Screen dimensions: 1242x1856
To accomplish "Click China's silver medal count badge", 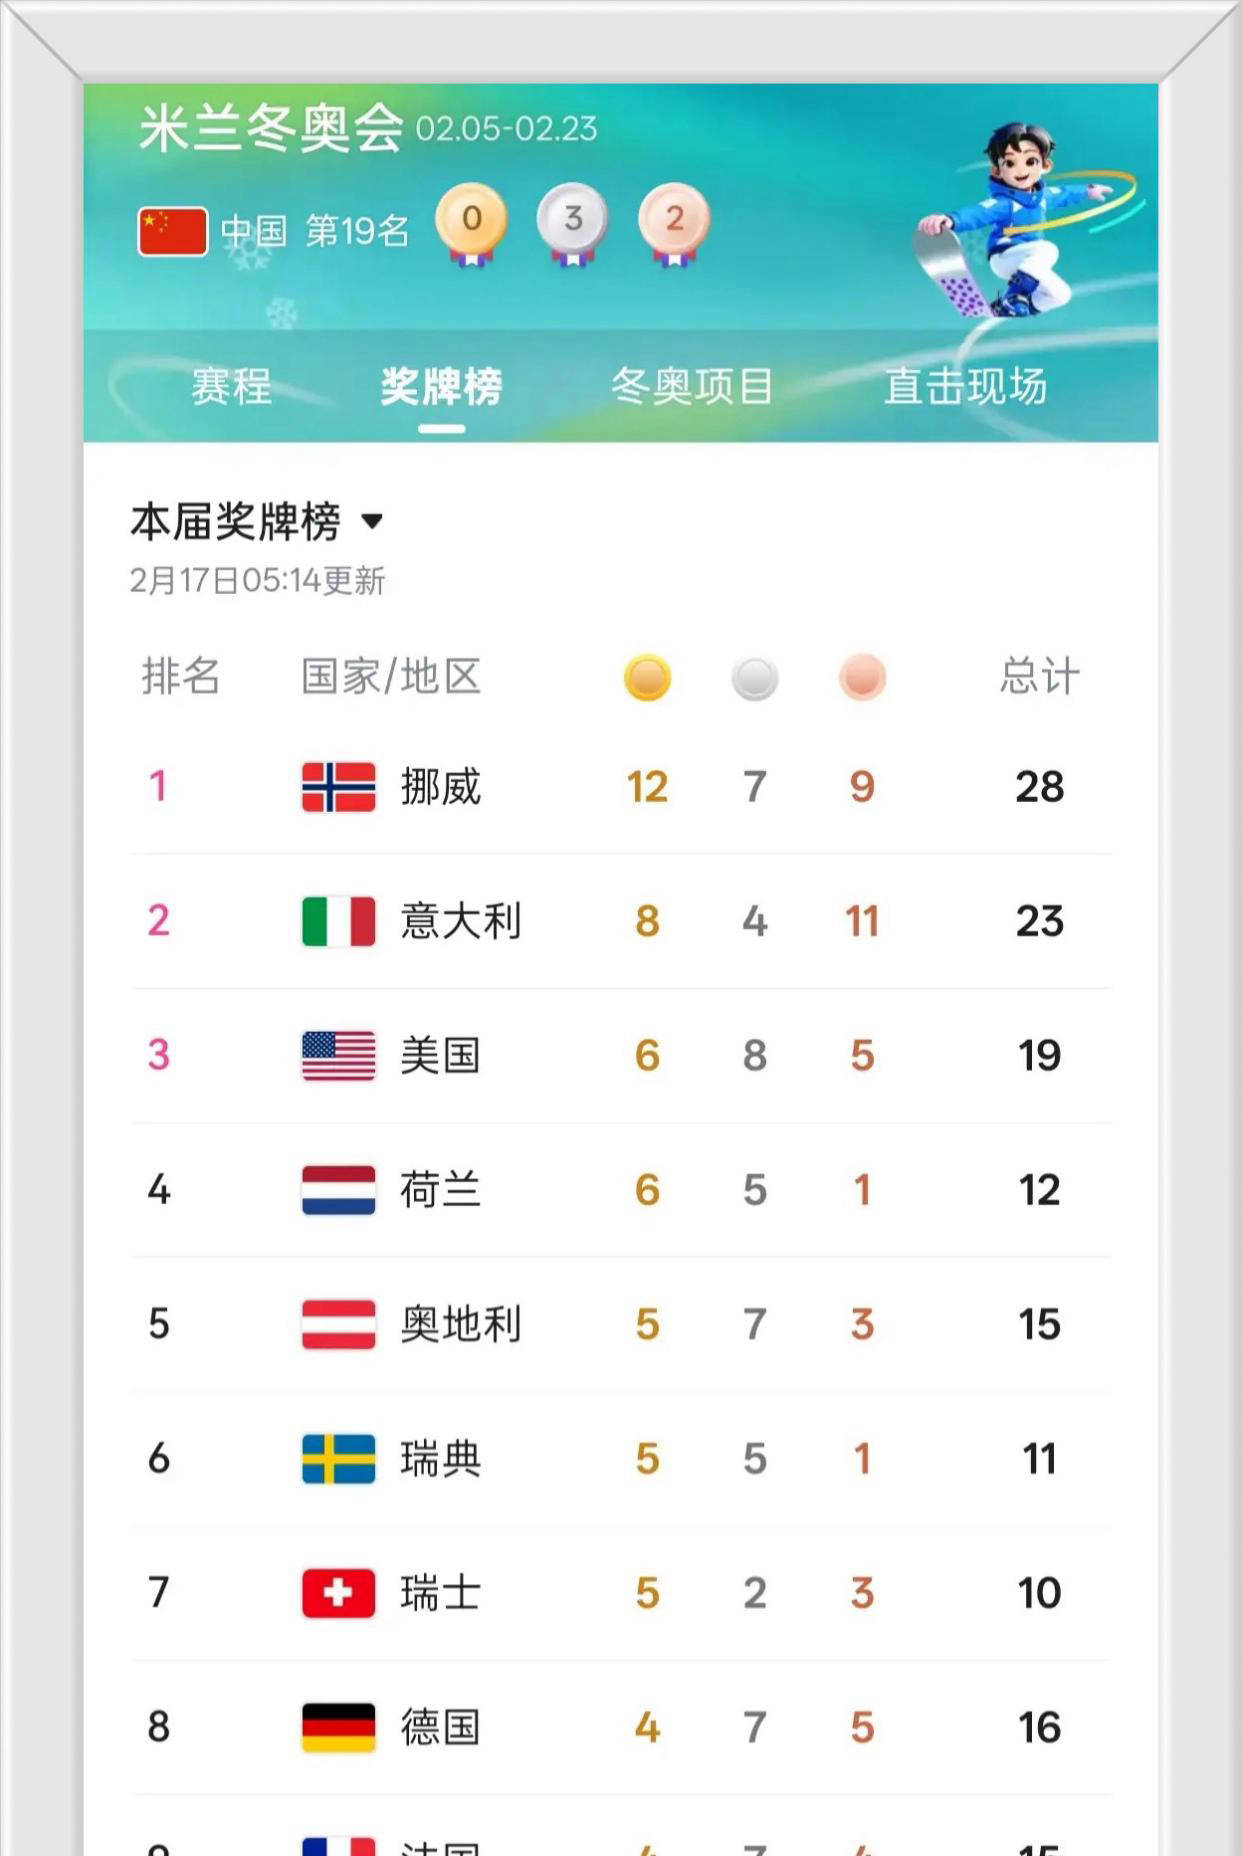I will pos(573,222).
